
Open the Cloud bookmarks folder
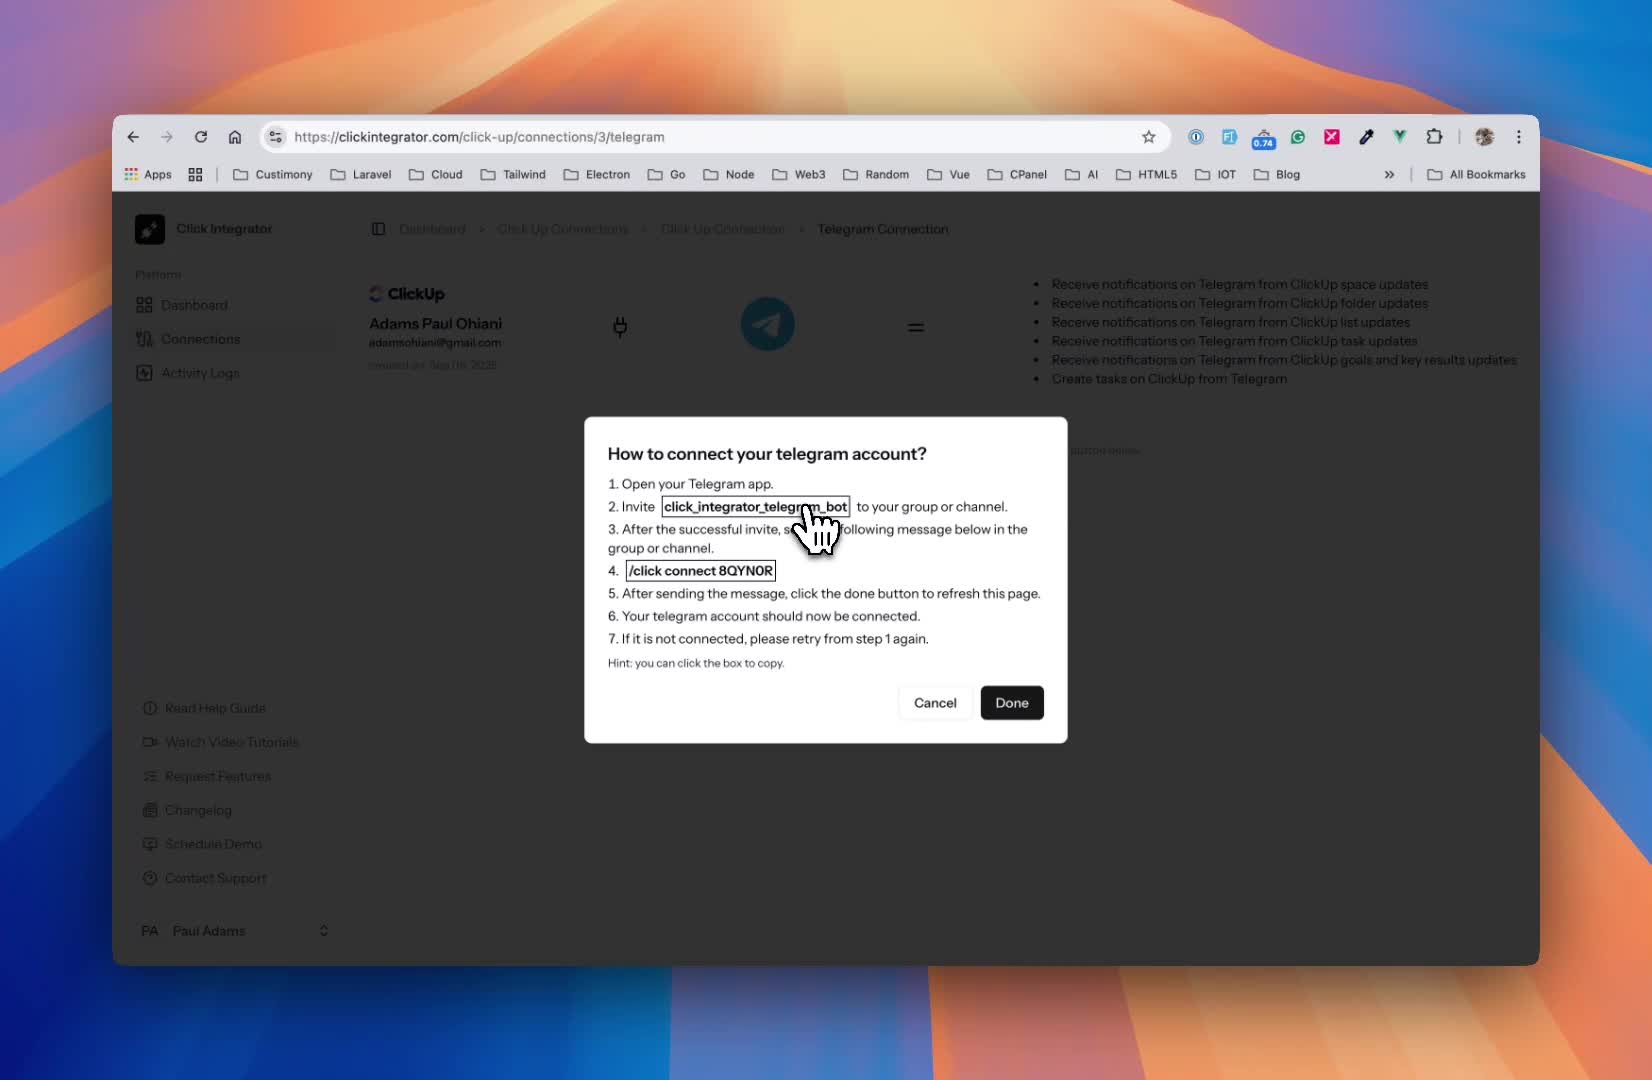point(436,174)
